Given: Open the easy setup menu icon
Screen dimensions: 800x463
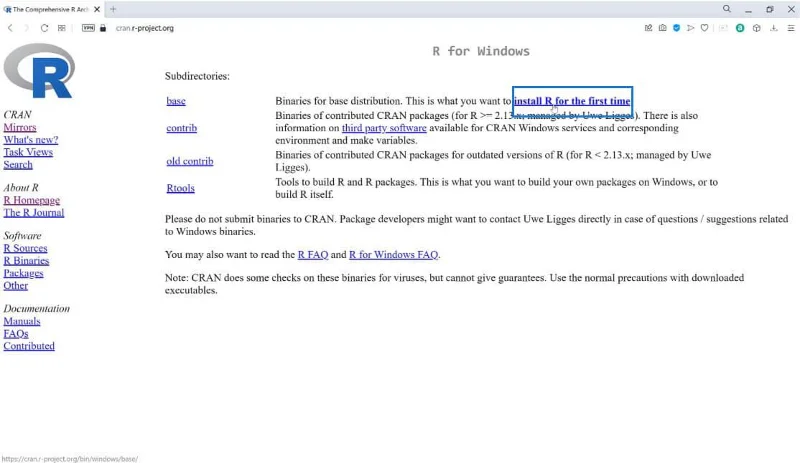Looking at the screenshot, I should point(791,28).
